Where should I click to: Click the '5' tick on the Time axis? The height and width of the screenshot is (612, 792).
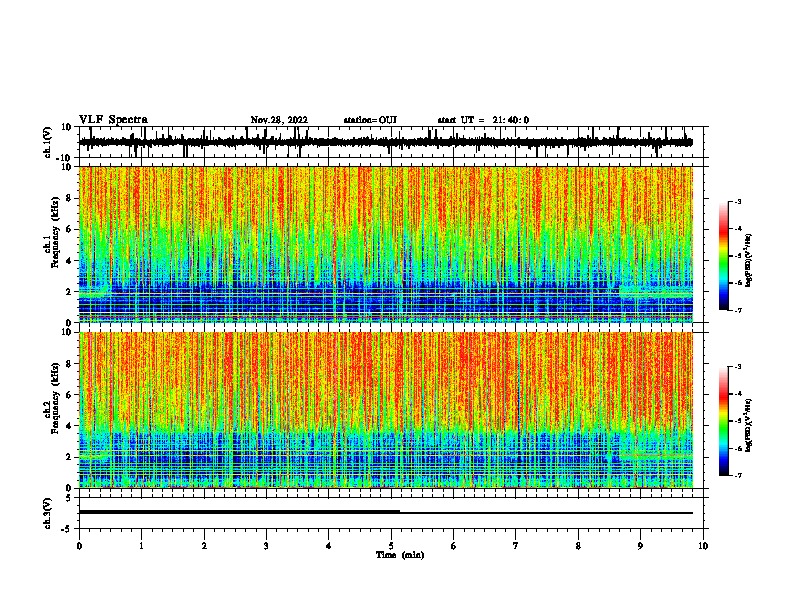pyautogui.click(x=391, y=546)
